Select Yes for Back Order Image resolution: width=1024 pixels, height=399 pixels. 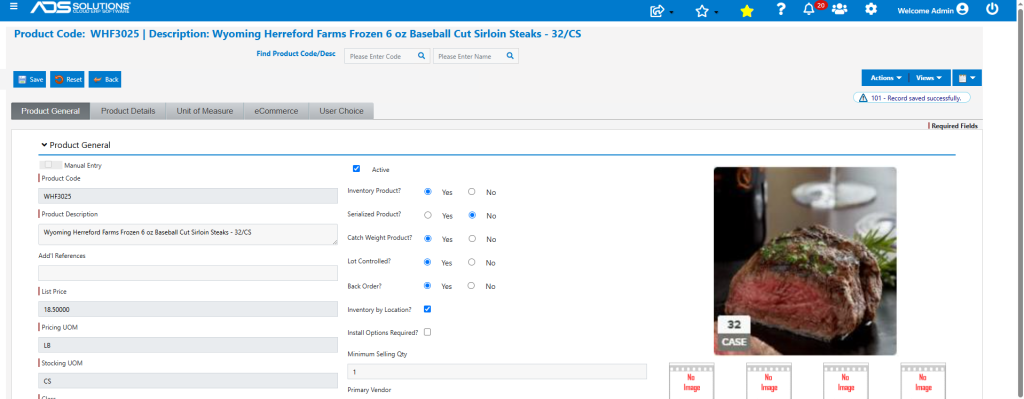tap(428, 285)
